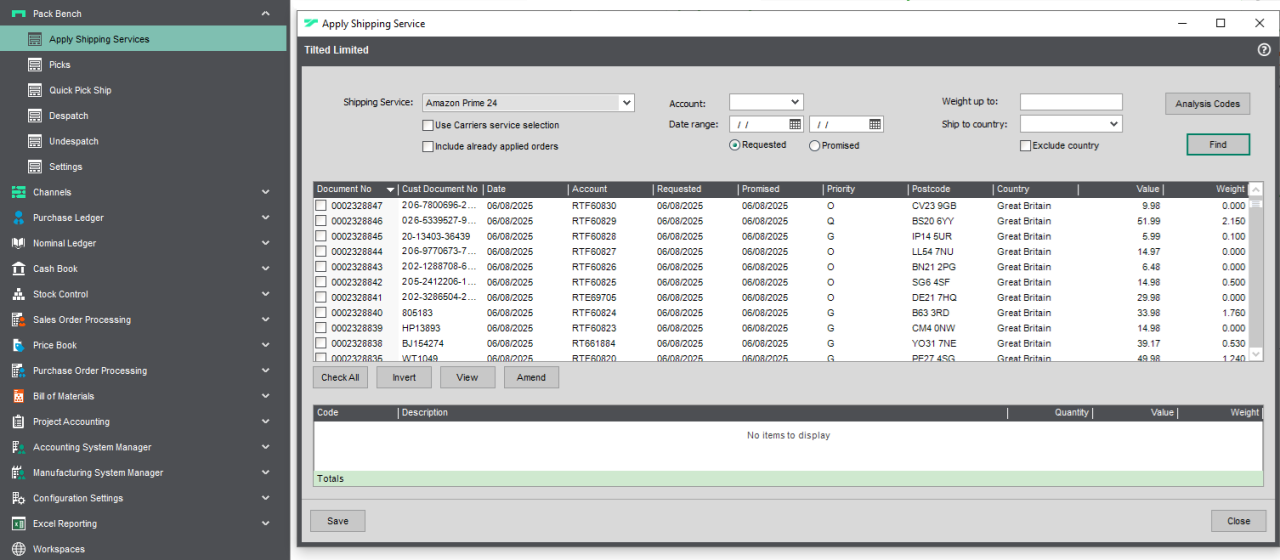Viewport: 1280px width, 560px height.
Task: Click the Apply Shipping Services list icon
Action: tap(35, 39)
